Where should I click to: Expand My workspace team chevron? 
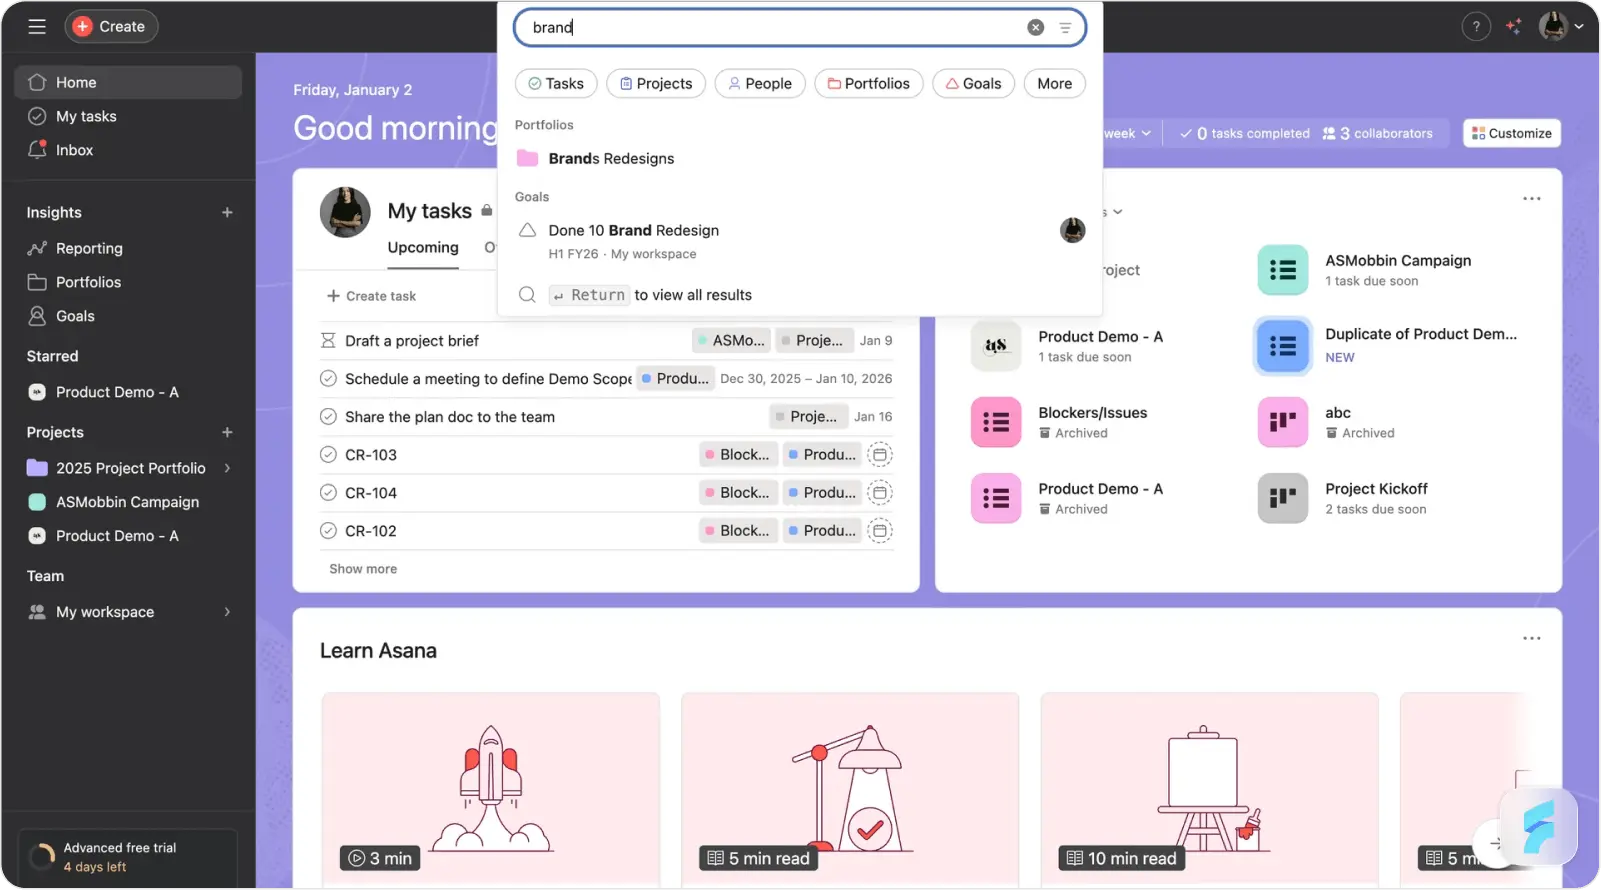tap(227, 613)
